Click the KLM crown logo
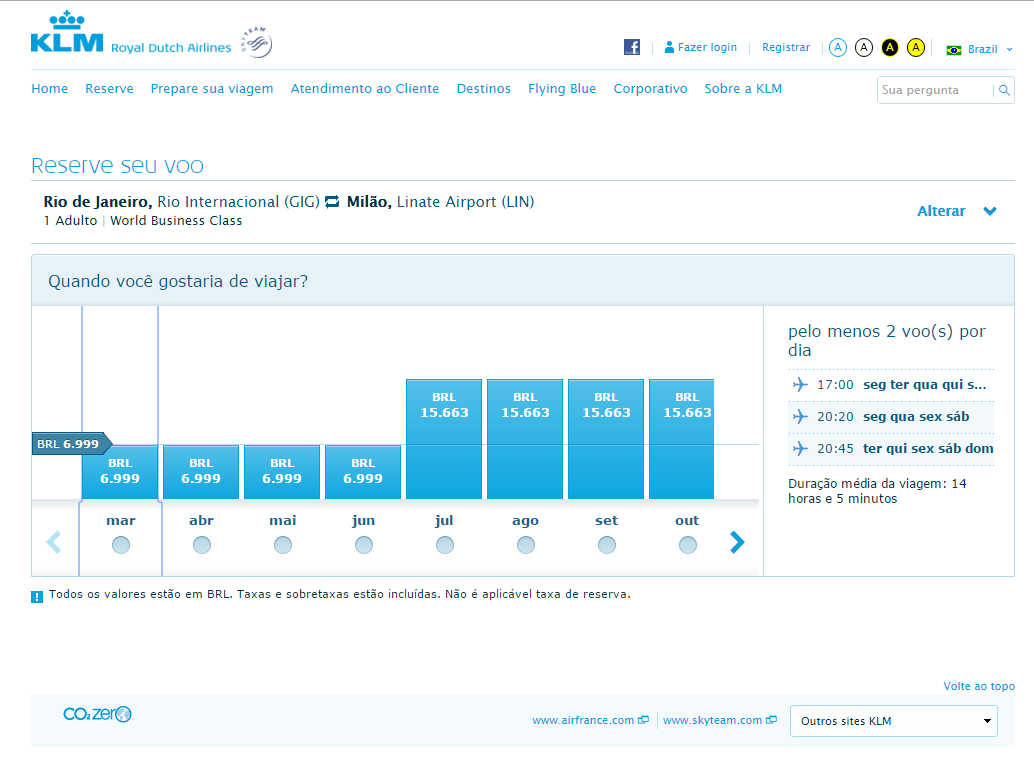Screen dimensions: 1034x757 [67, 32]
